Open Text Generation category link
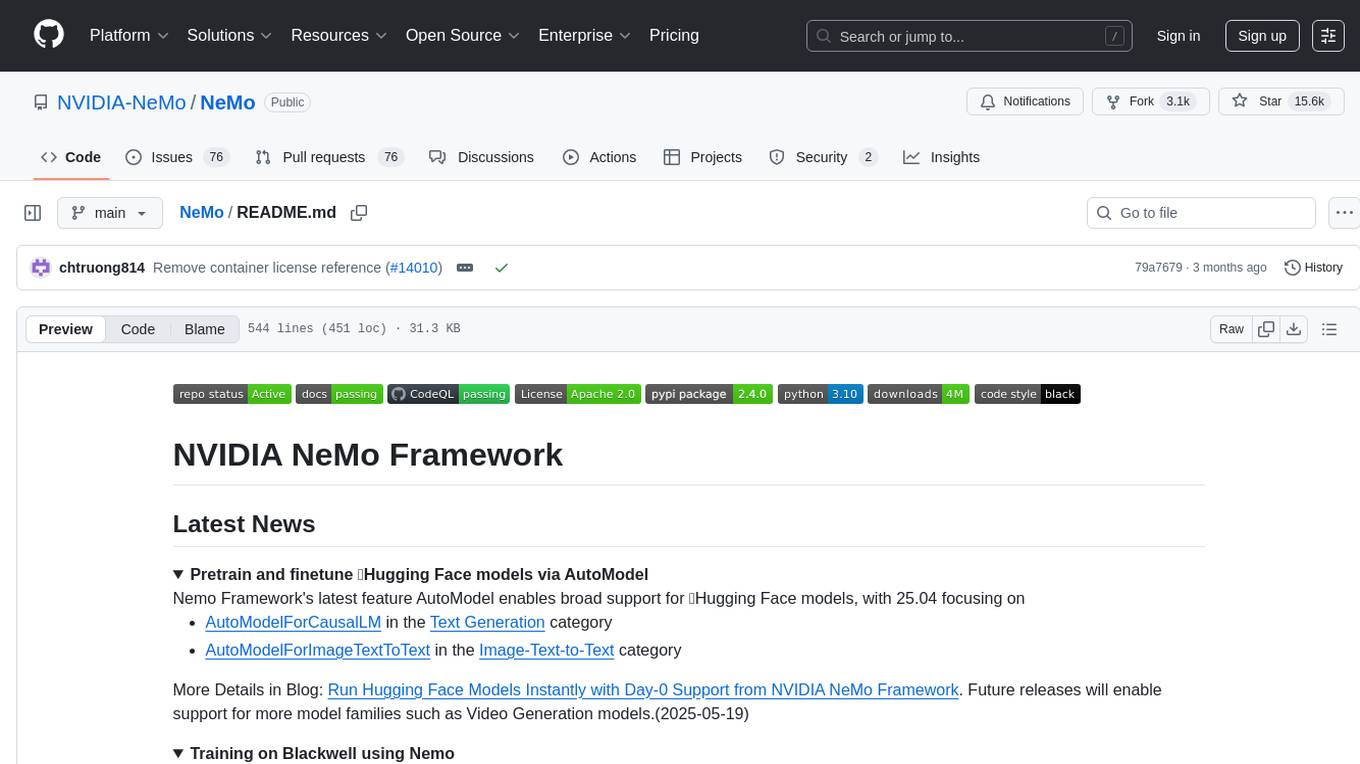1360x764 pixels. click(487, 622)
